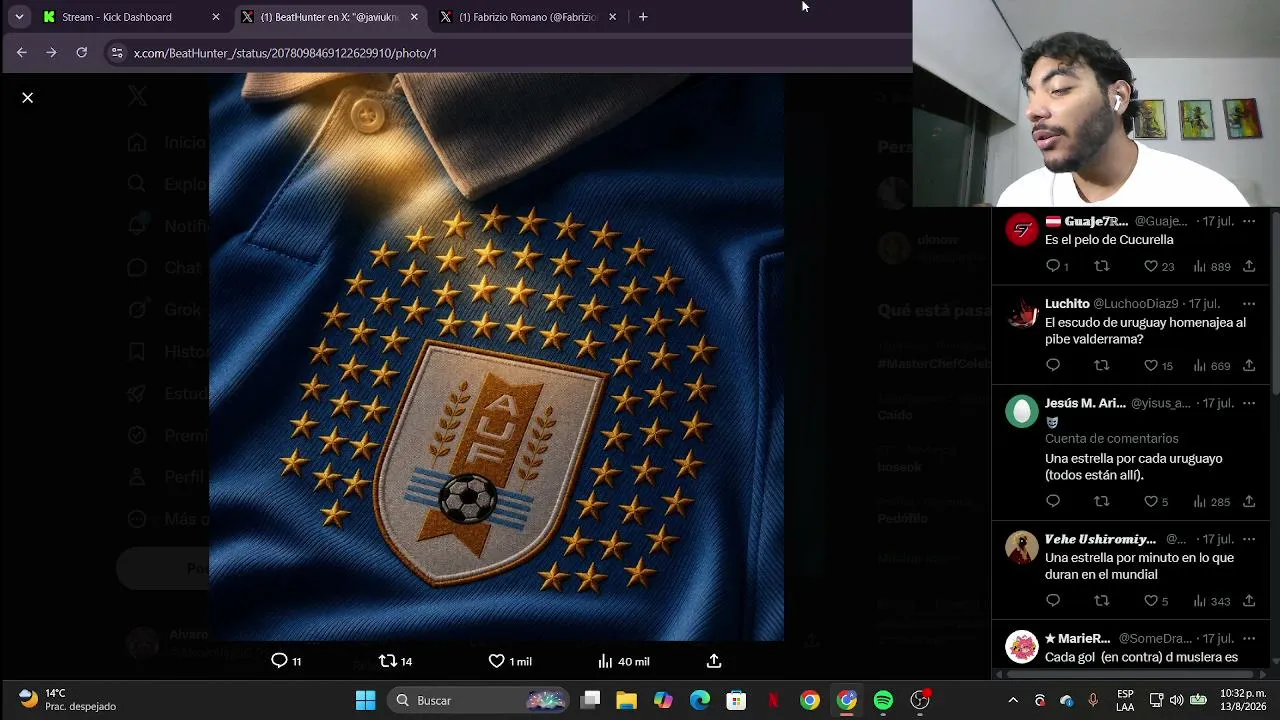The width and height of the screenshot is (1280, 720).
Task: View analytics for the photo post
Action: 623,661
